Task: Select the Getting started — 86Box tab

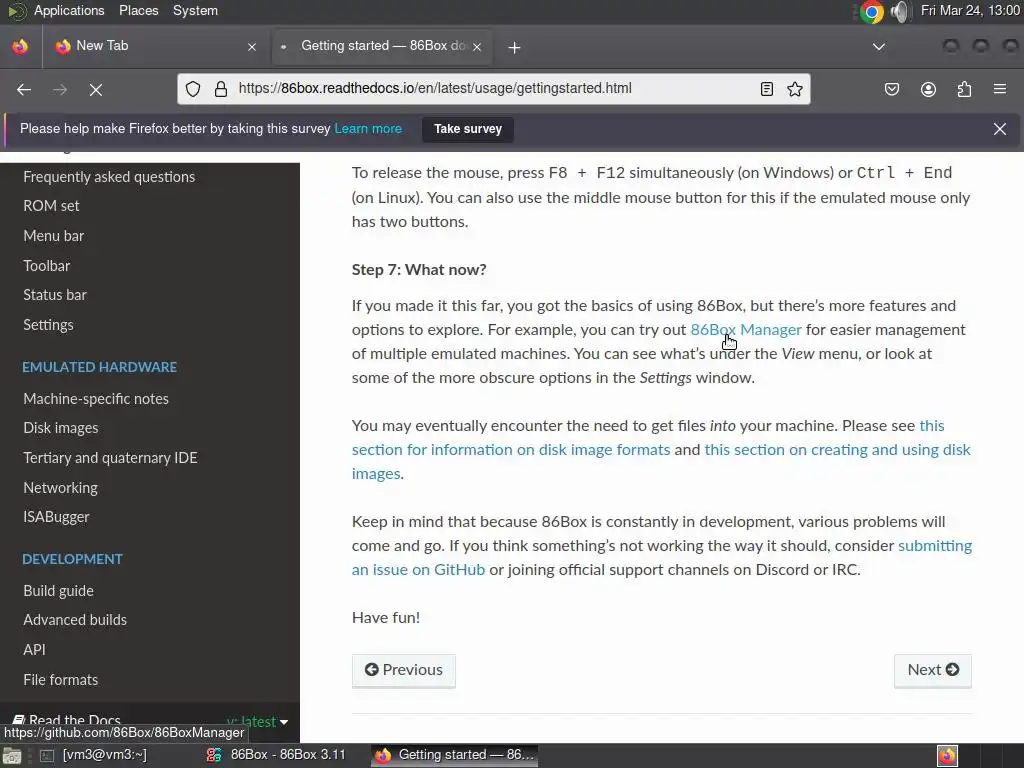Action: (382, 46)
